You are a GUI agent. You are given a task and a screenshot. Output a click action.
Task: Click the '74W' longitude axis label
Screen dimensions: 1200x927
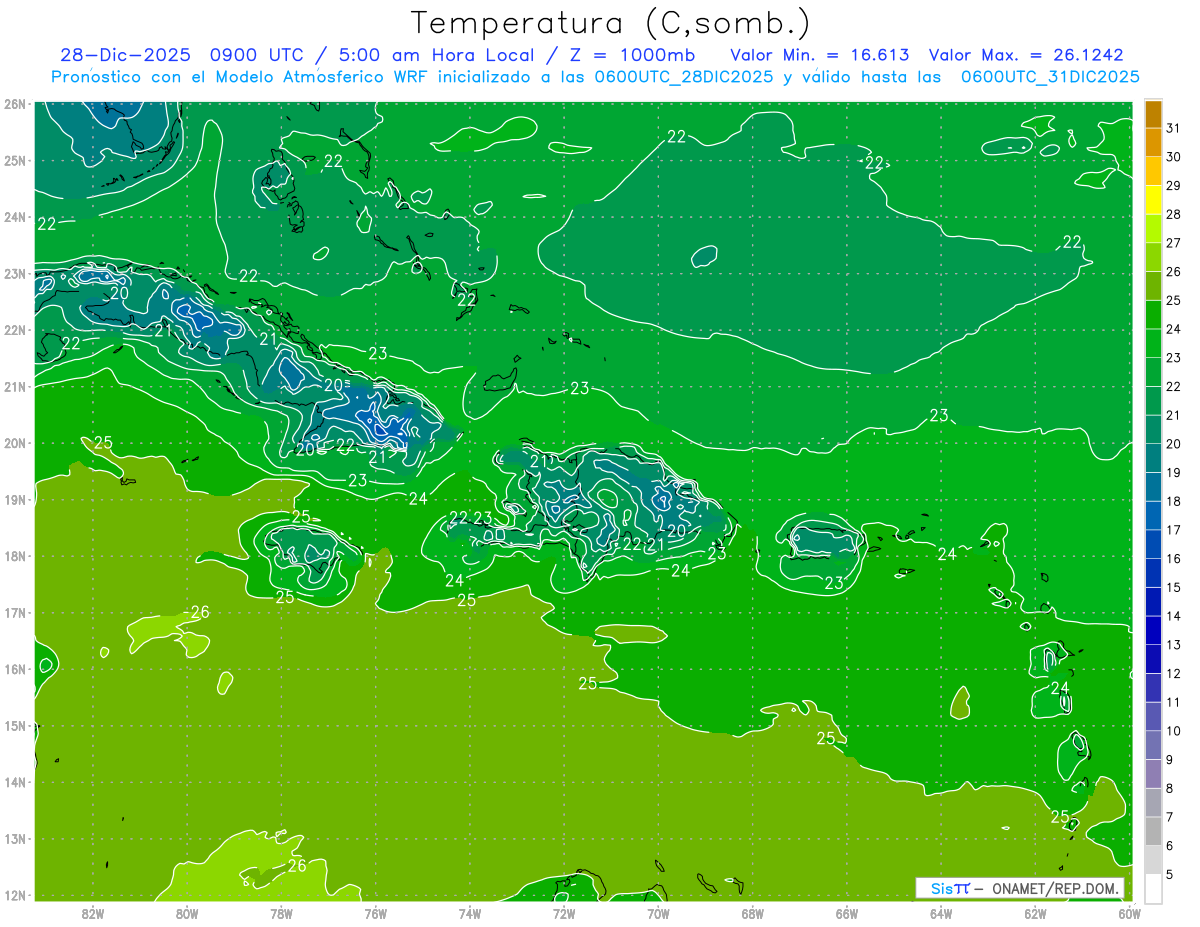[x=469, y=913]
